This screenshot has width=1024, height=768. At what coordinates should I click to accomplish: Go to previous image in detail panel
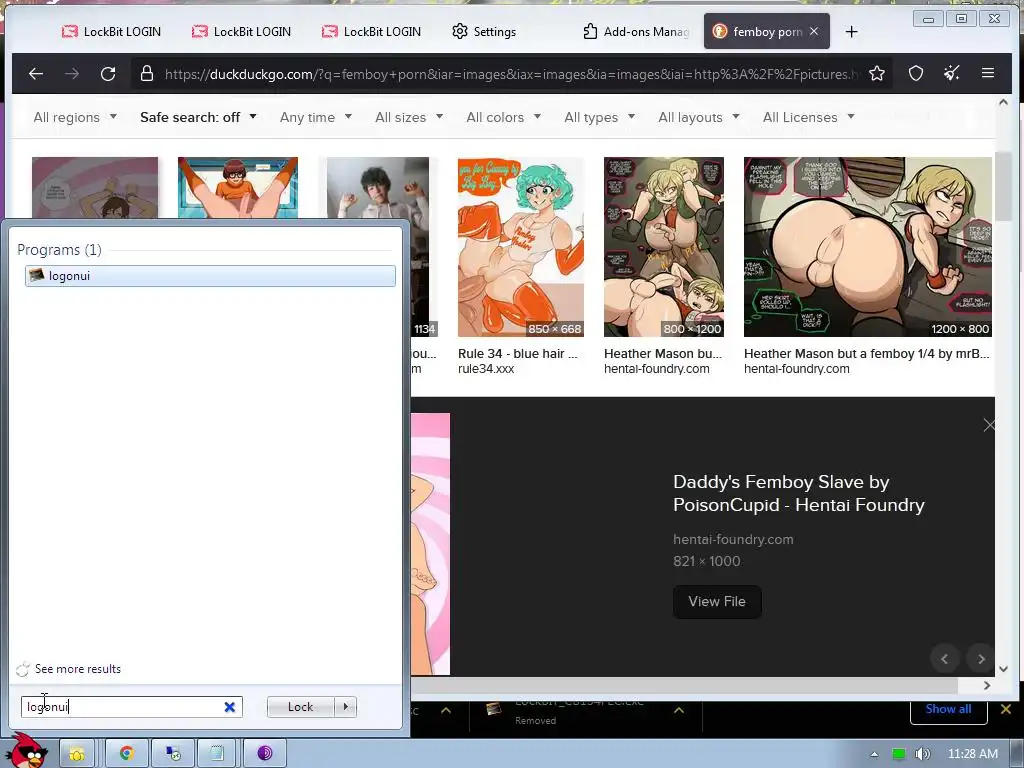[x=944, y=659]
